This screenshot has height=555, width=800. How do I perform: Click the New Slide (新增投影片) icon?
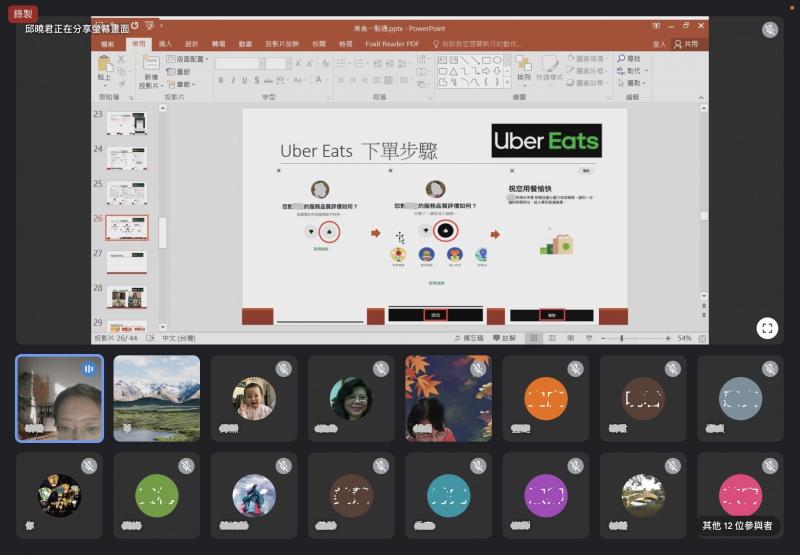(151, 64)
